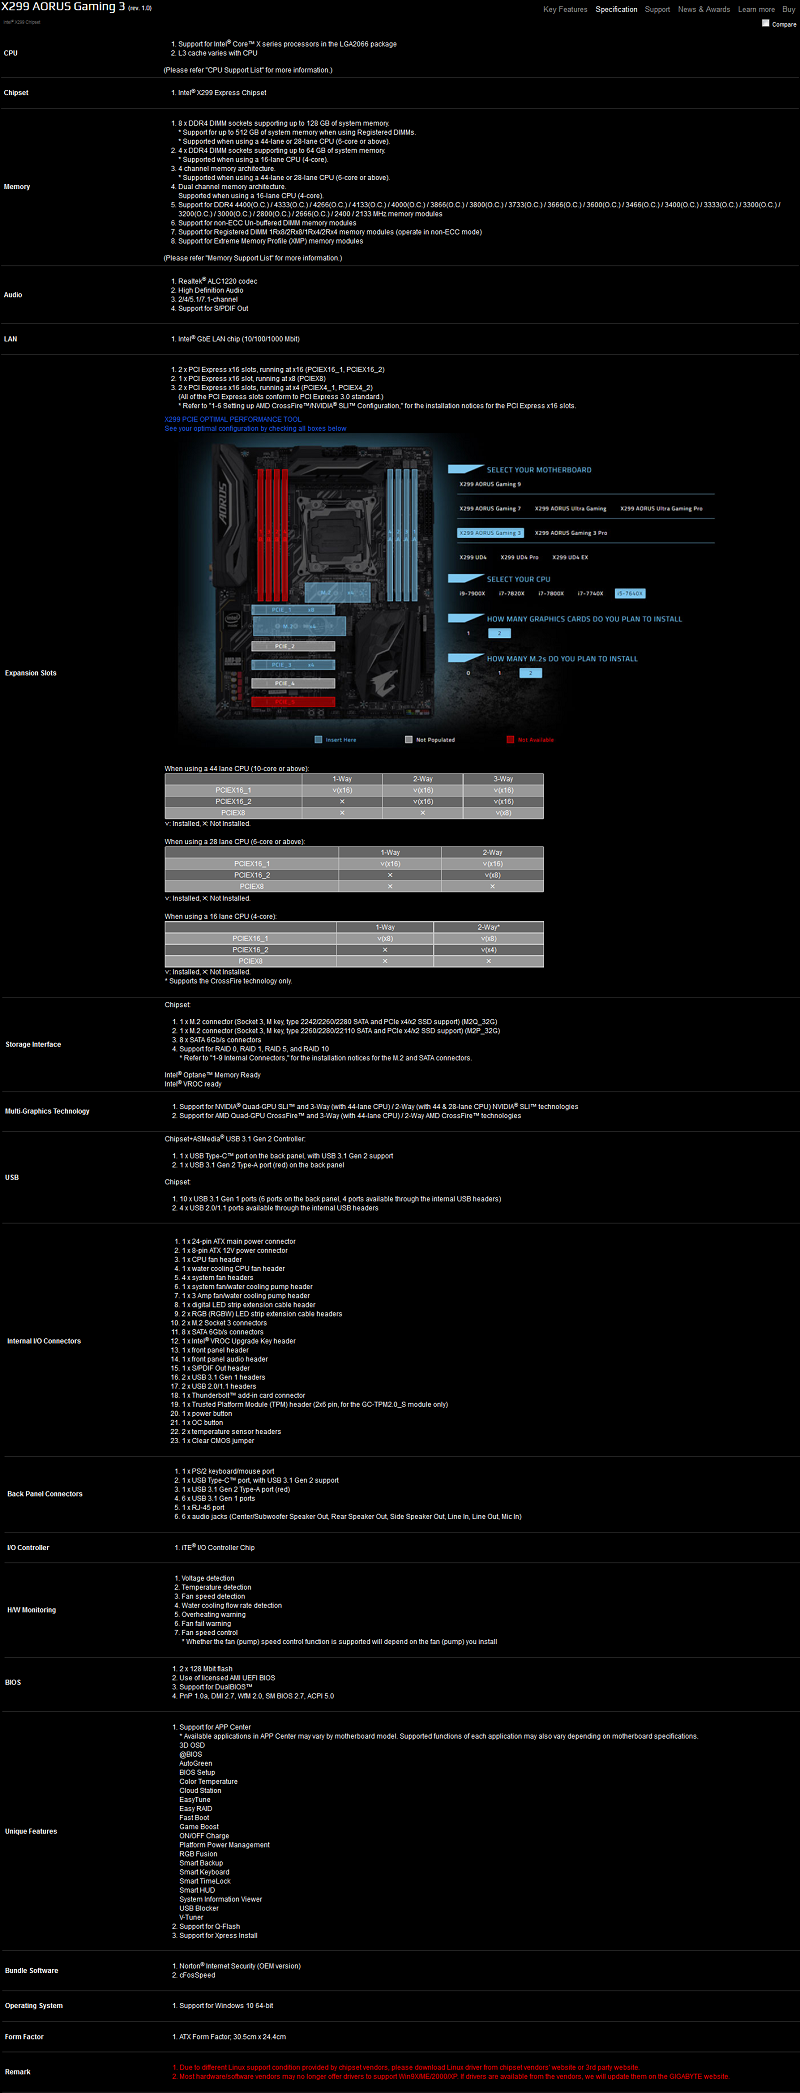Screen dimensions: 800x2093
Task: Select the i7-7800X CPU option
Action: click(x=551, y=593)
